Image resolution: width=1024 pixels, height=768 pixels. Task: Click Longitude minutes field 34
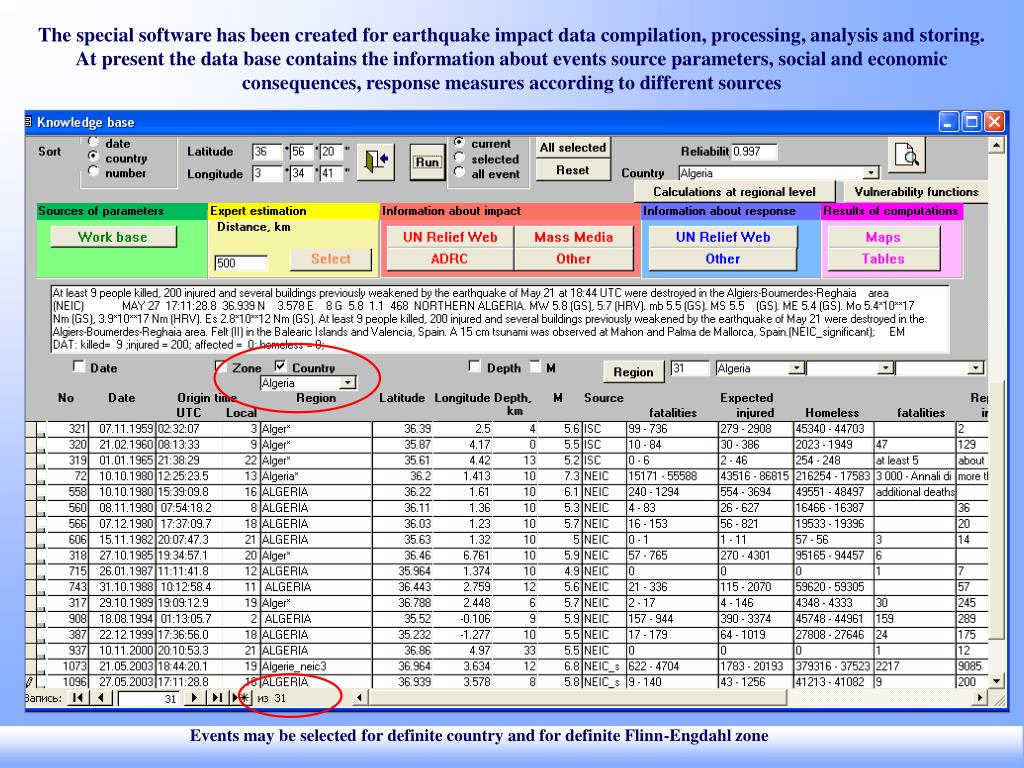coord(301,174)
